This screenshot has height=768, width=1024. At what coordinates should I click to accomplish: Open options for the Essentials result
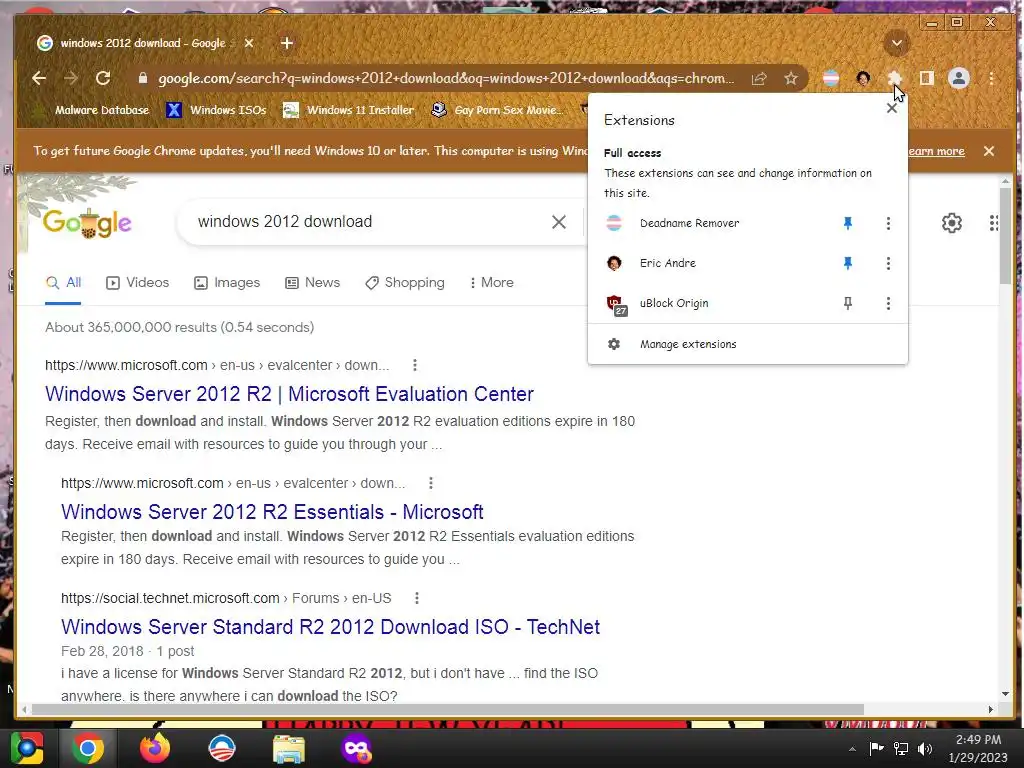pyautogui.click(x=430, y=483)
